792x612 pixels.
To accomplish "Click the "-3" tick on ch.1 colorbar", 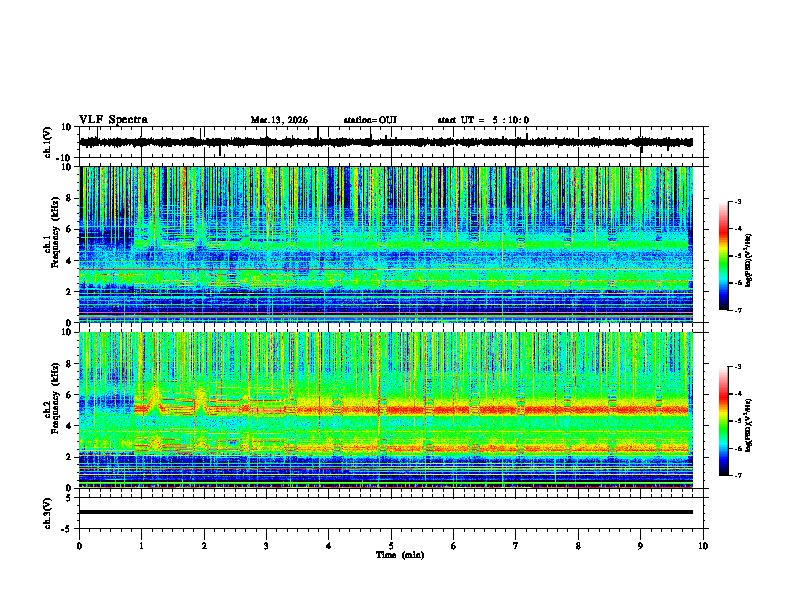I will tap(738, 201).
